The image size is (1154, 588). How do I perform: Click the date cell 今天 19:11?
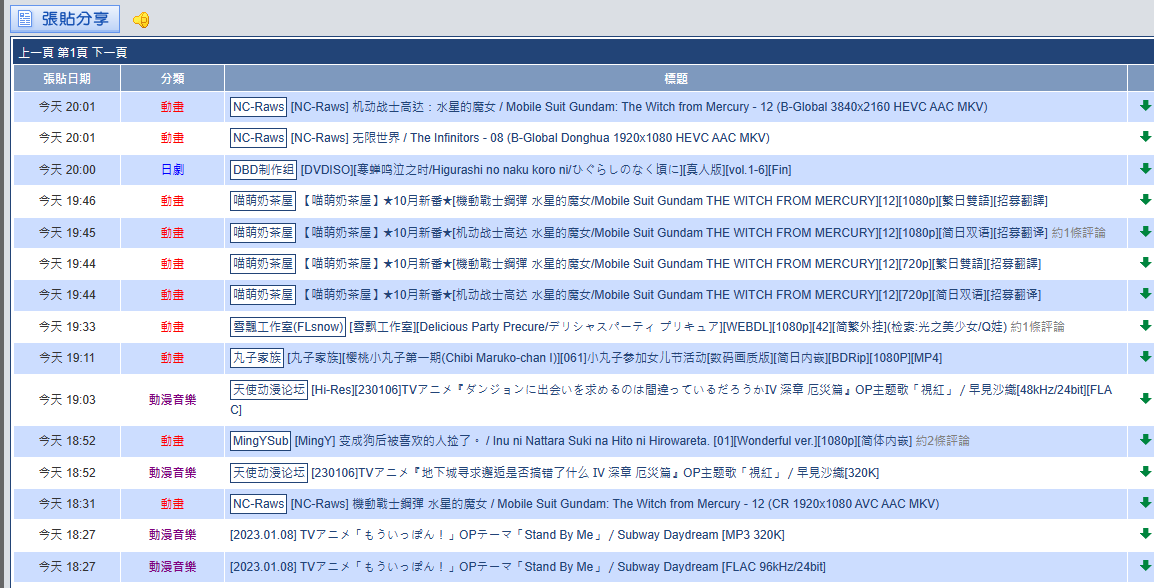point(67,358)
